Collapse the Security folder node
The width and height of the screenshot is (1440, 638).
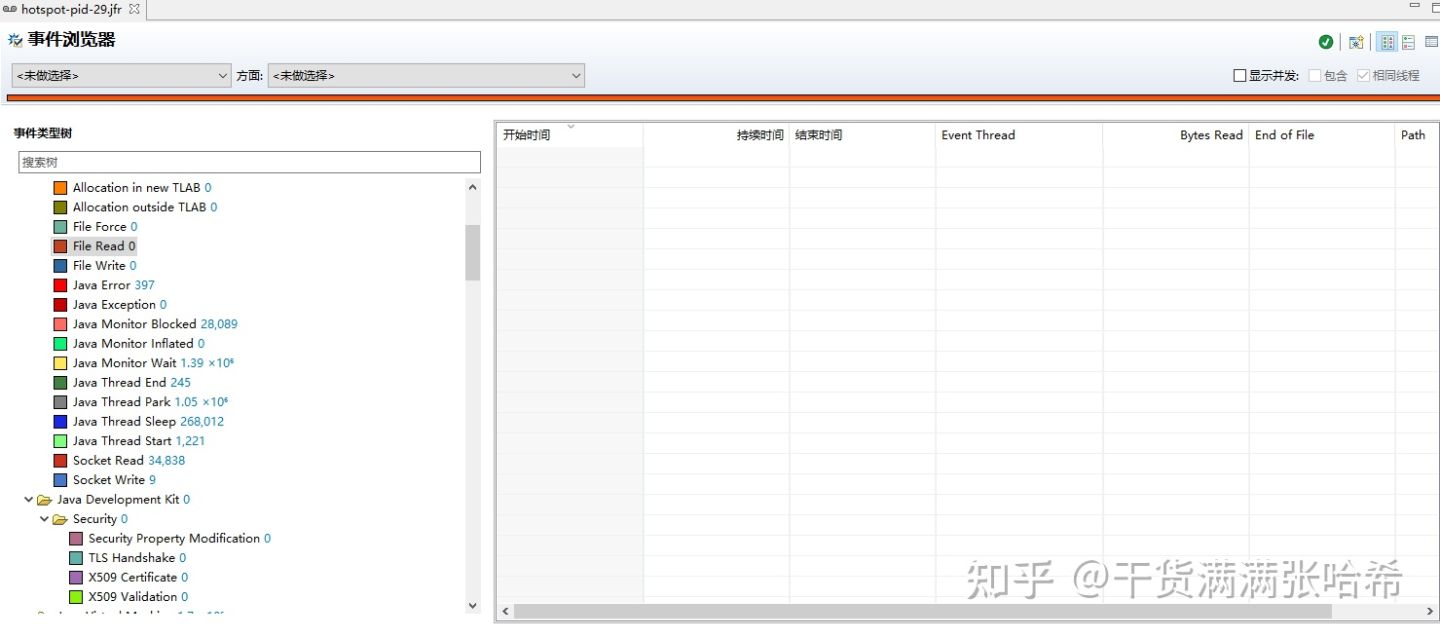tap(43, 519)
